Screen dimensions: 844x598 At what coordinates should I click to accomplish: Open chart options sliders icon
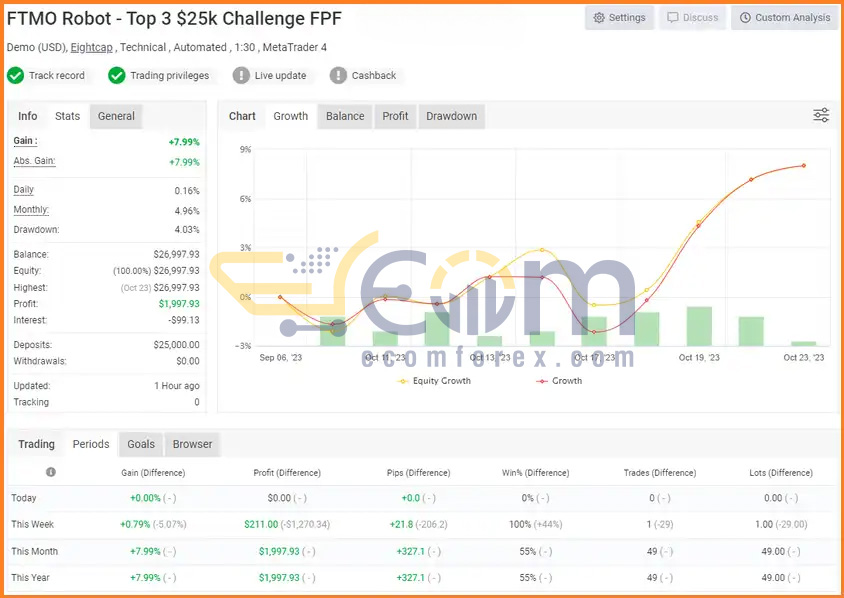821,115
